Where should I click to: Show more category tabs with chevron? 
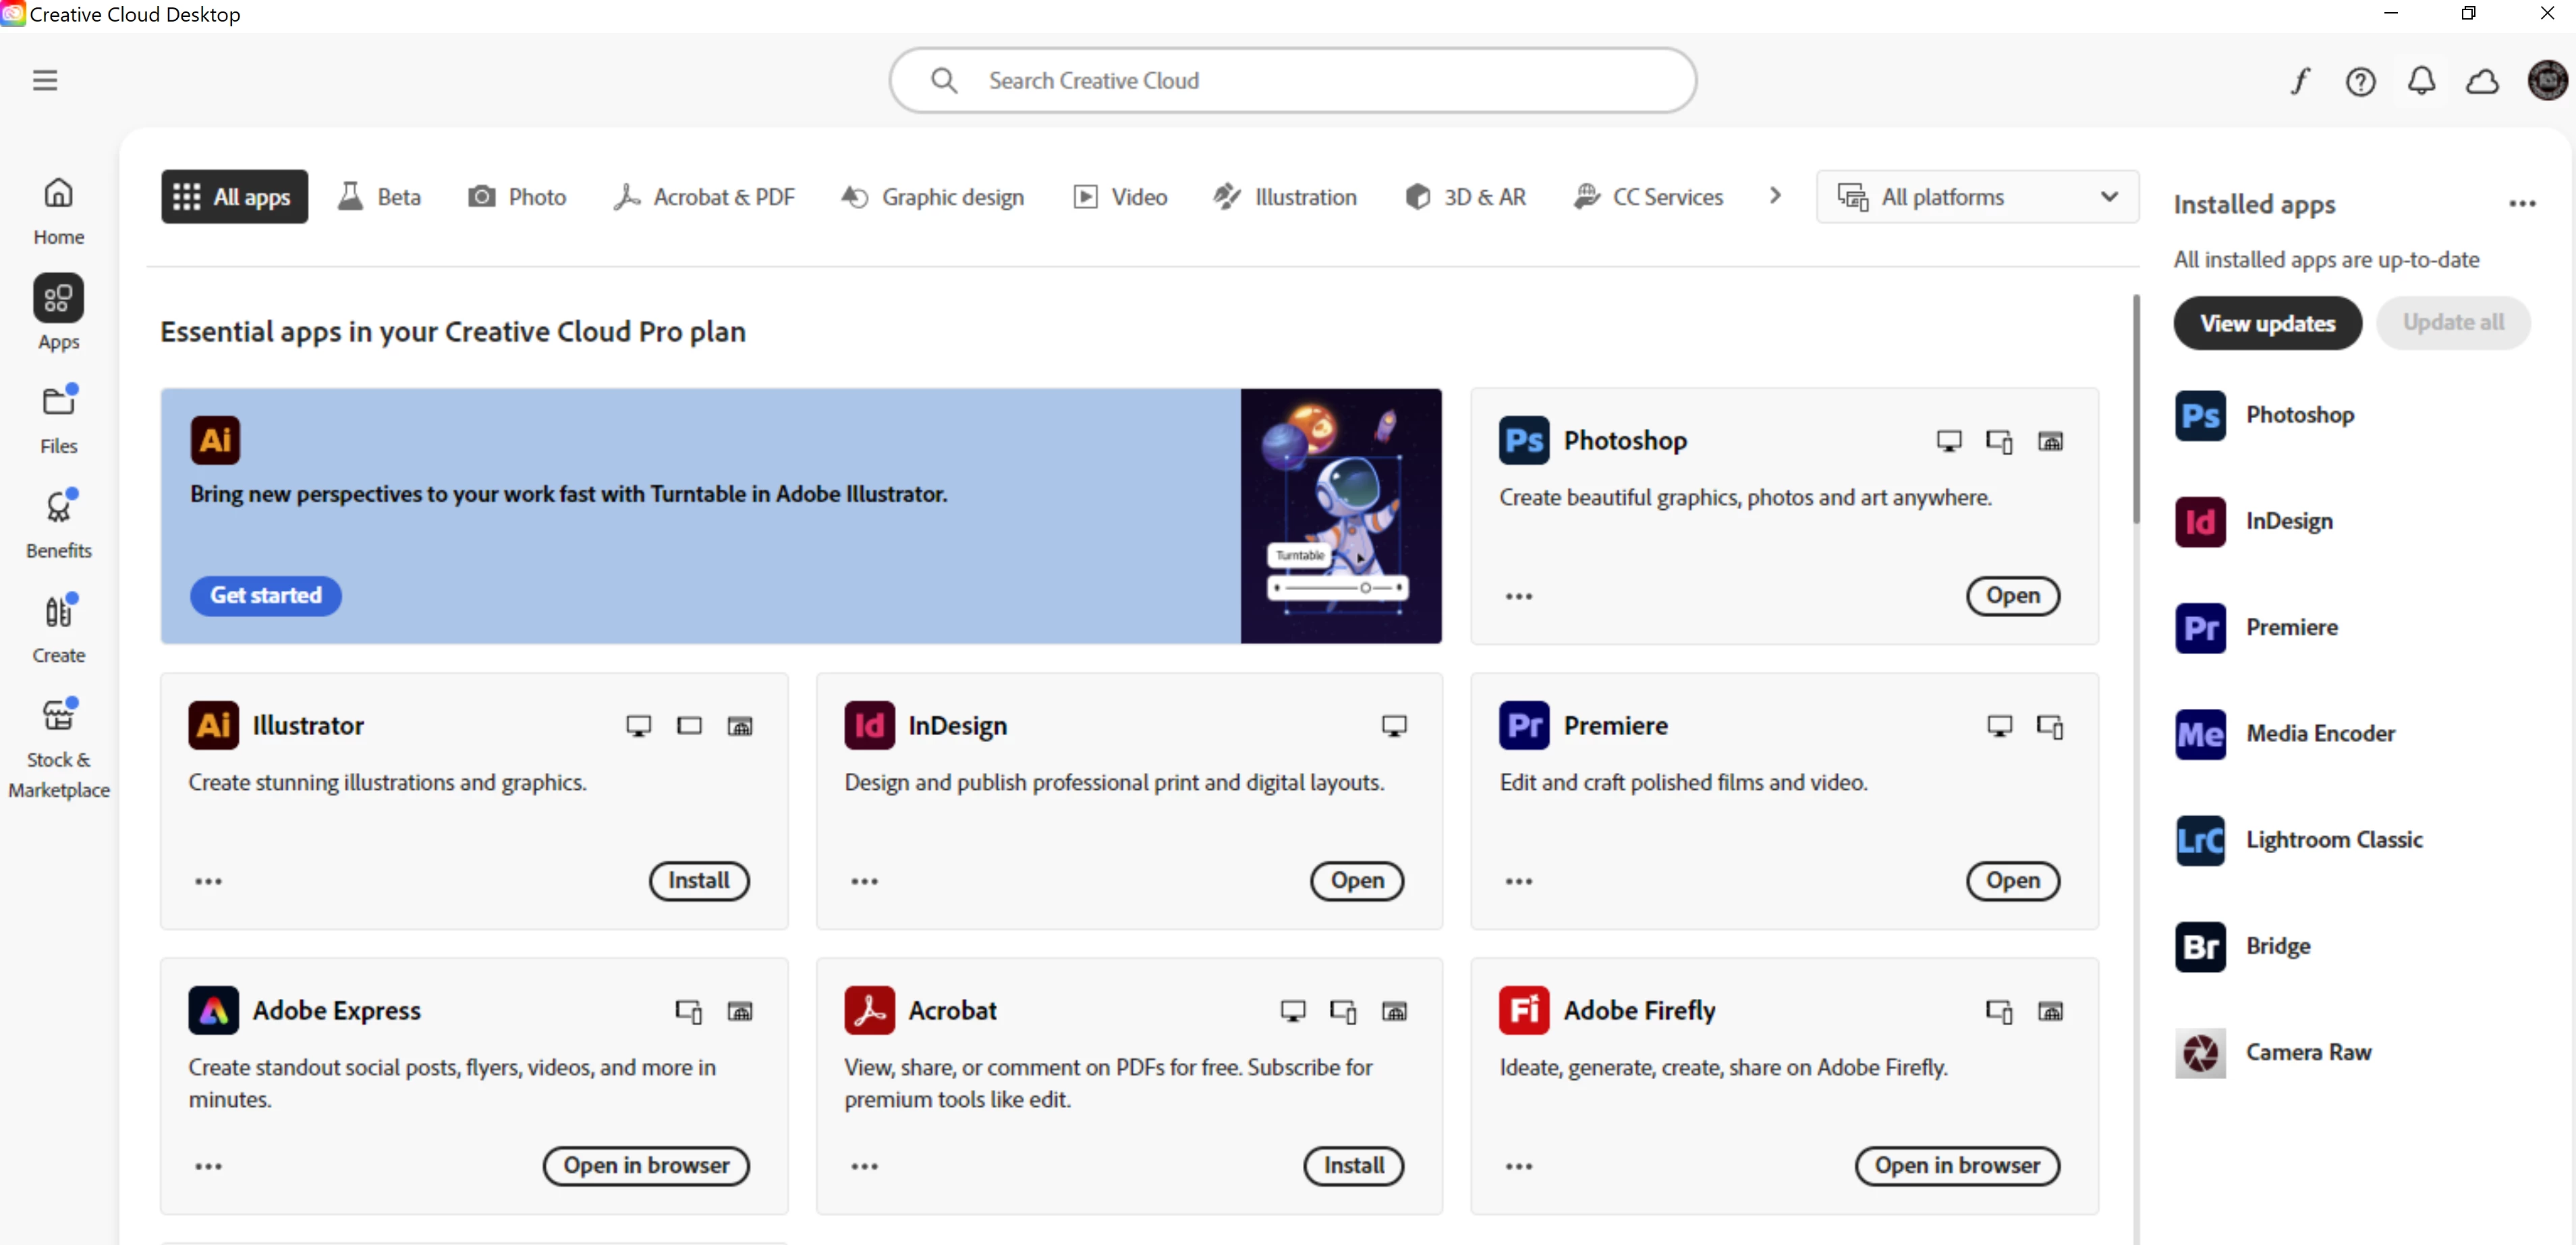pyautogui.click(x=1775, y=196)
